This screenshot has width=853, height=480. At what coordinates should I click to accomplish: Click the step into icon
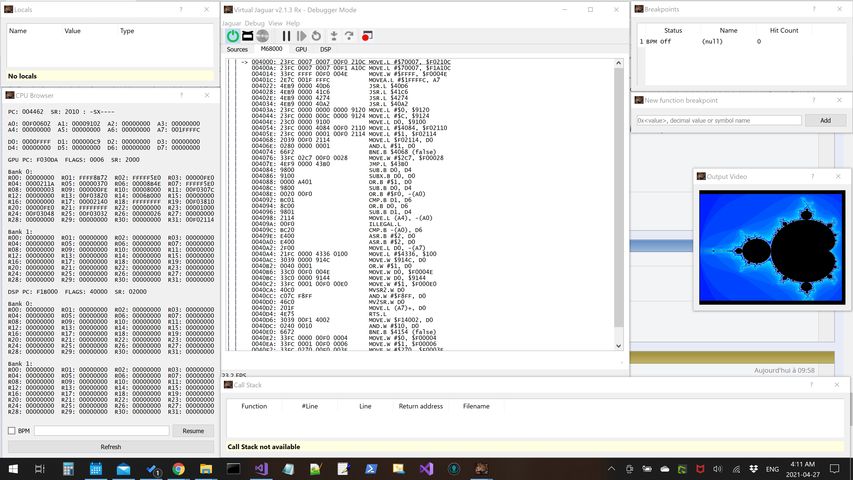[x=332, y=36]
